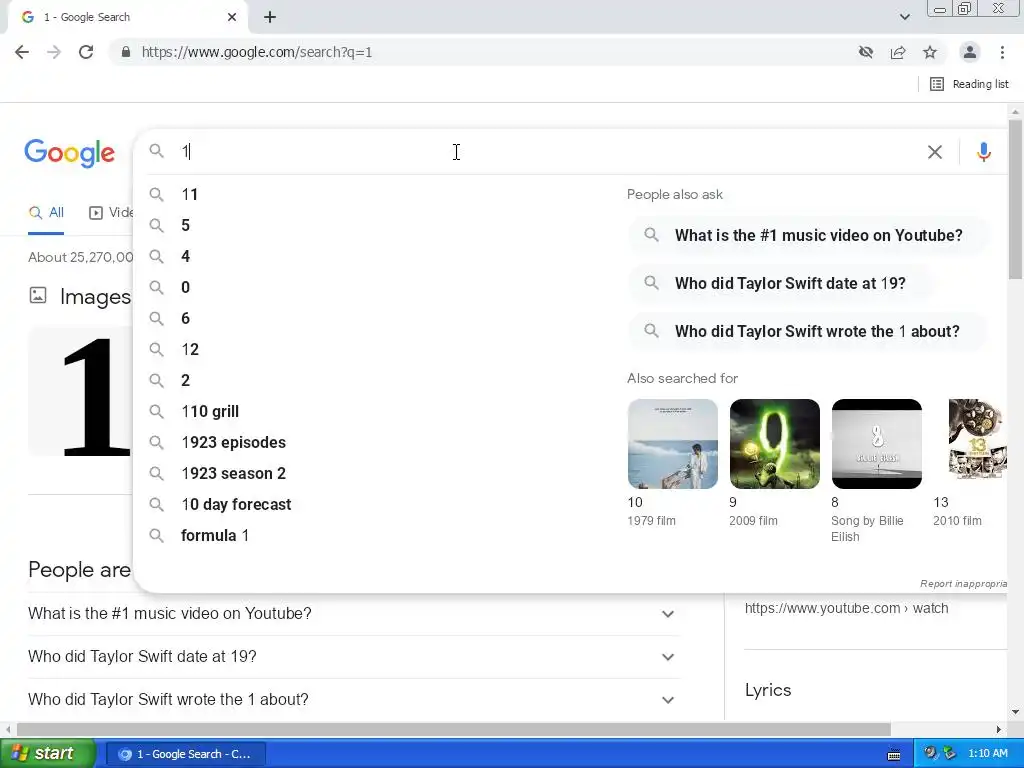This screenshot has width=1024, height=768.
Task: Click the vertical page scrollbar thumb
Action: [1015, 199]
